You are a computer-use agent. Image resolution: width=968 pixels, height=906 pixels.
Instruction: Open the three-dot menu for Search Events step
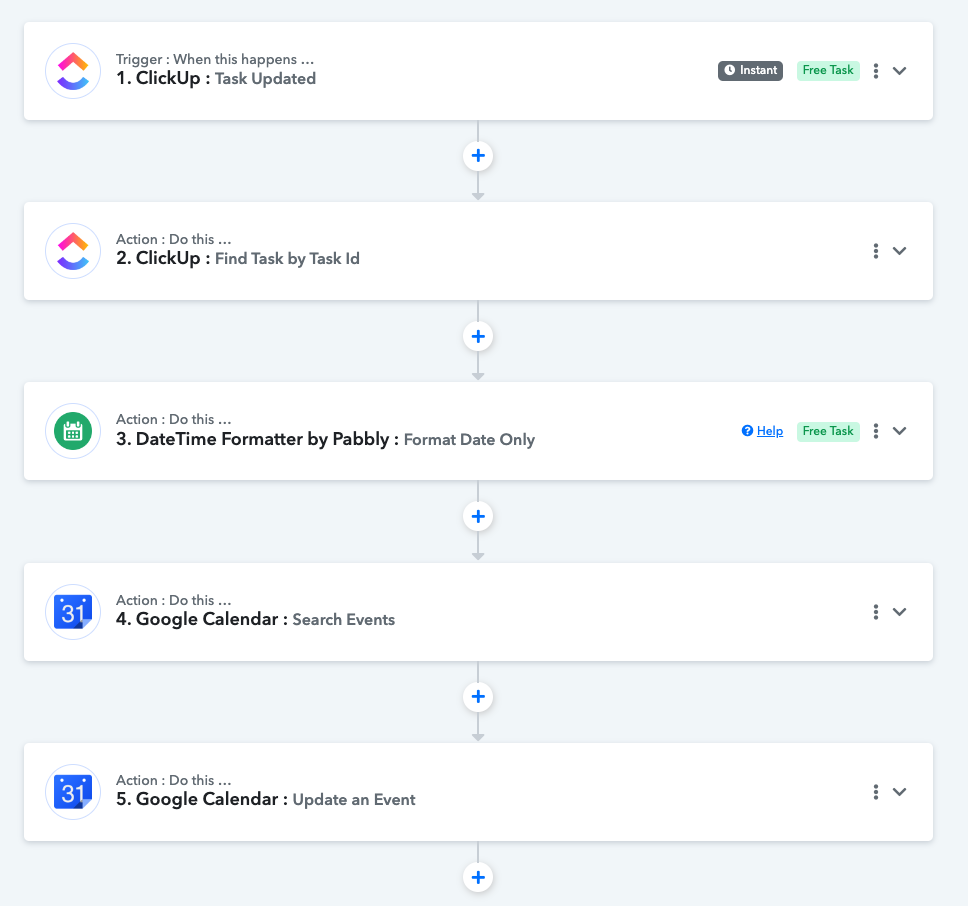pos(875,612)
